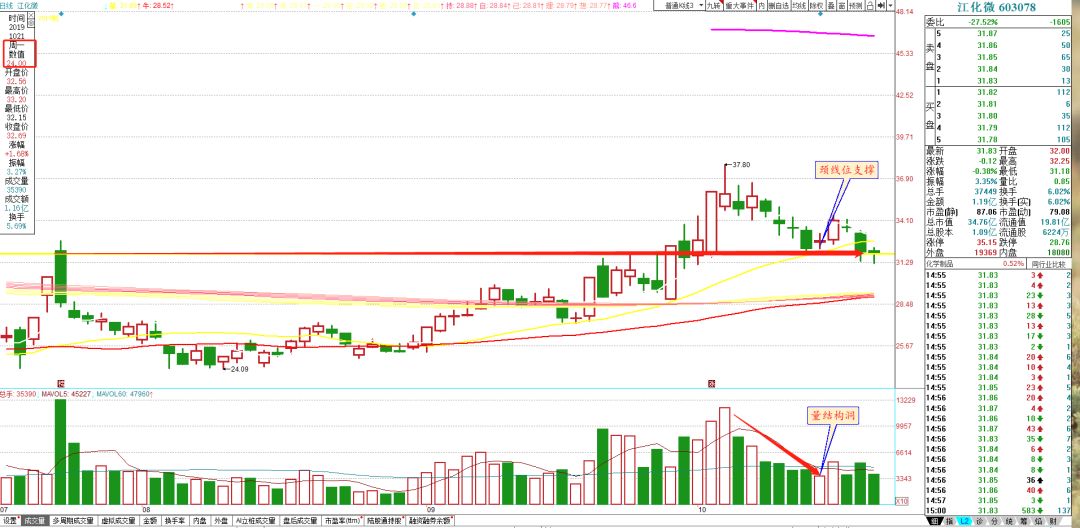Click the 窗 window icon
The image size is (1080, 528).
click(841, 5)
